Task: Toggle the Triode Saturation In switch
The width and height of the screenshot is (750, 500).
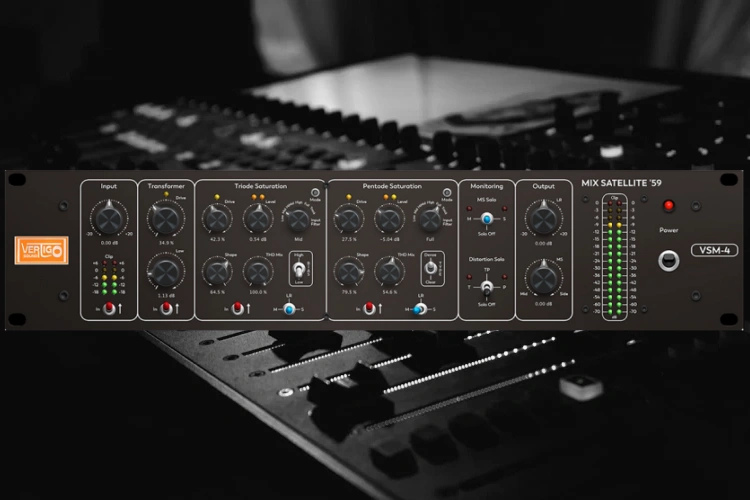Action: [238, 309]
